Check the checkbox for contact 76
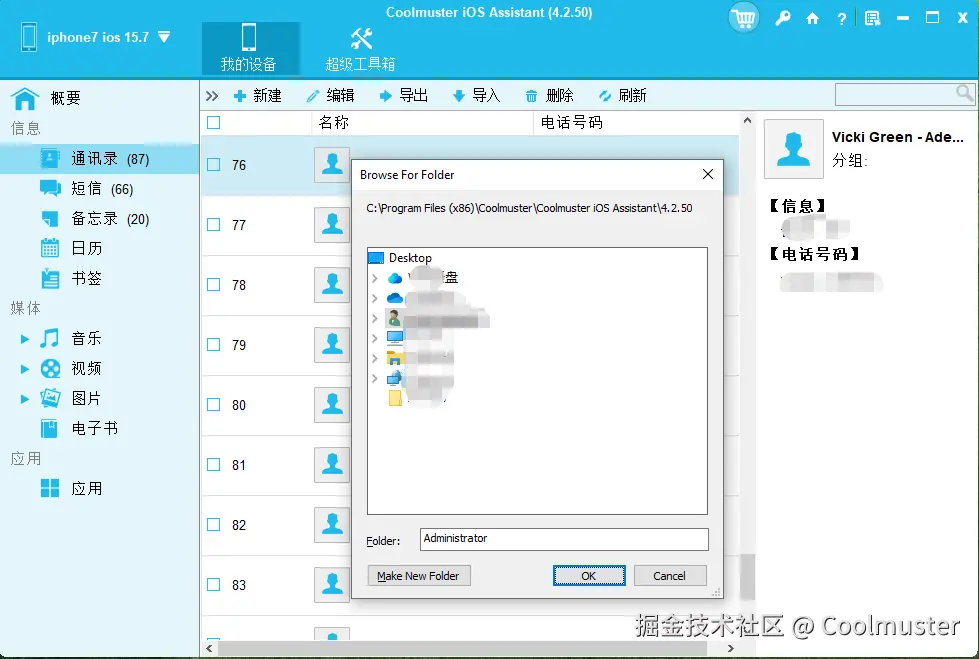Image resolution: width=979 pixels, height=659 pixels. 214,165
